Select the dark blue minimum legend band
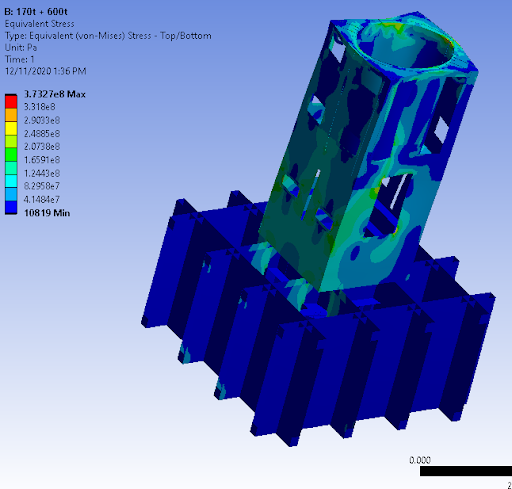The height and width of the screenshot is (489, 512). [x=11, y=207]
